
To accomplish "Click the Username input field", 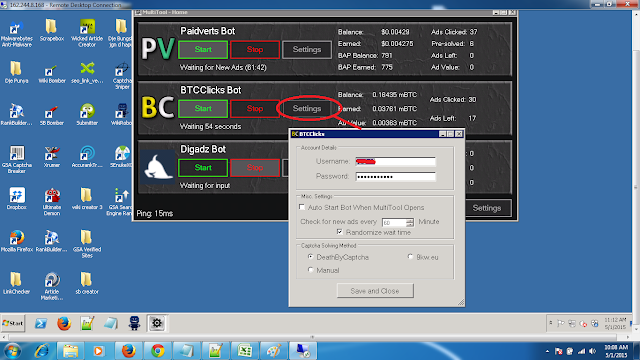I will pos(396,162).
